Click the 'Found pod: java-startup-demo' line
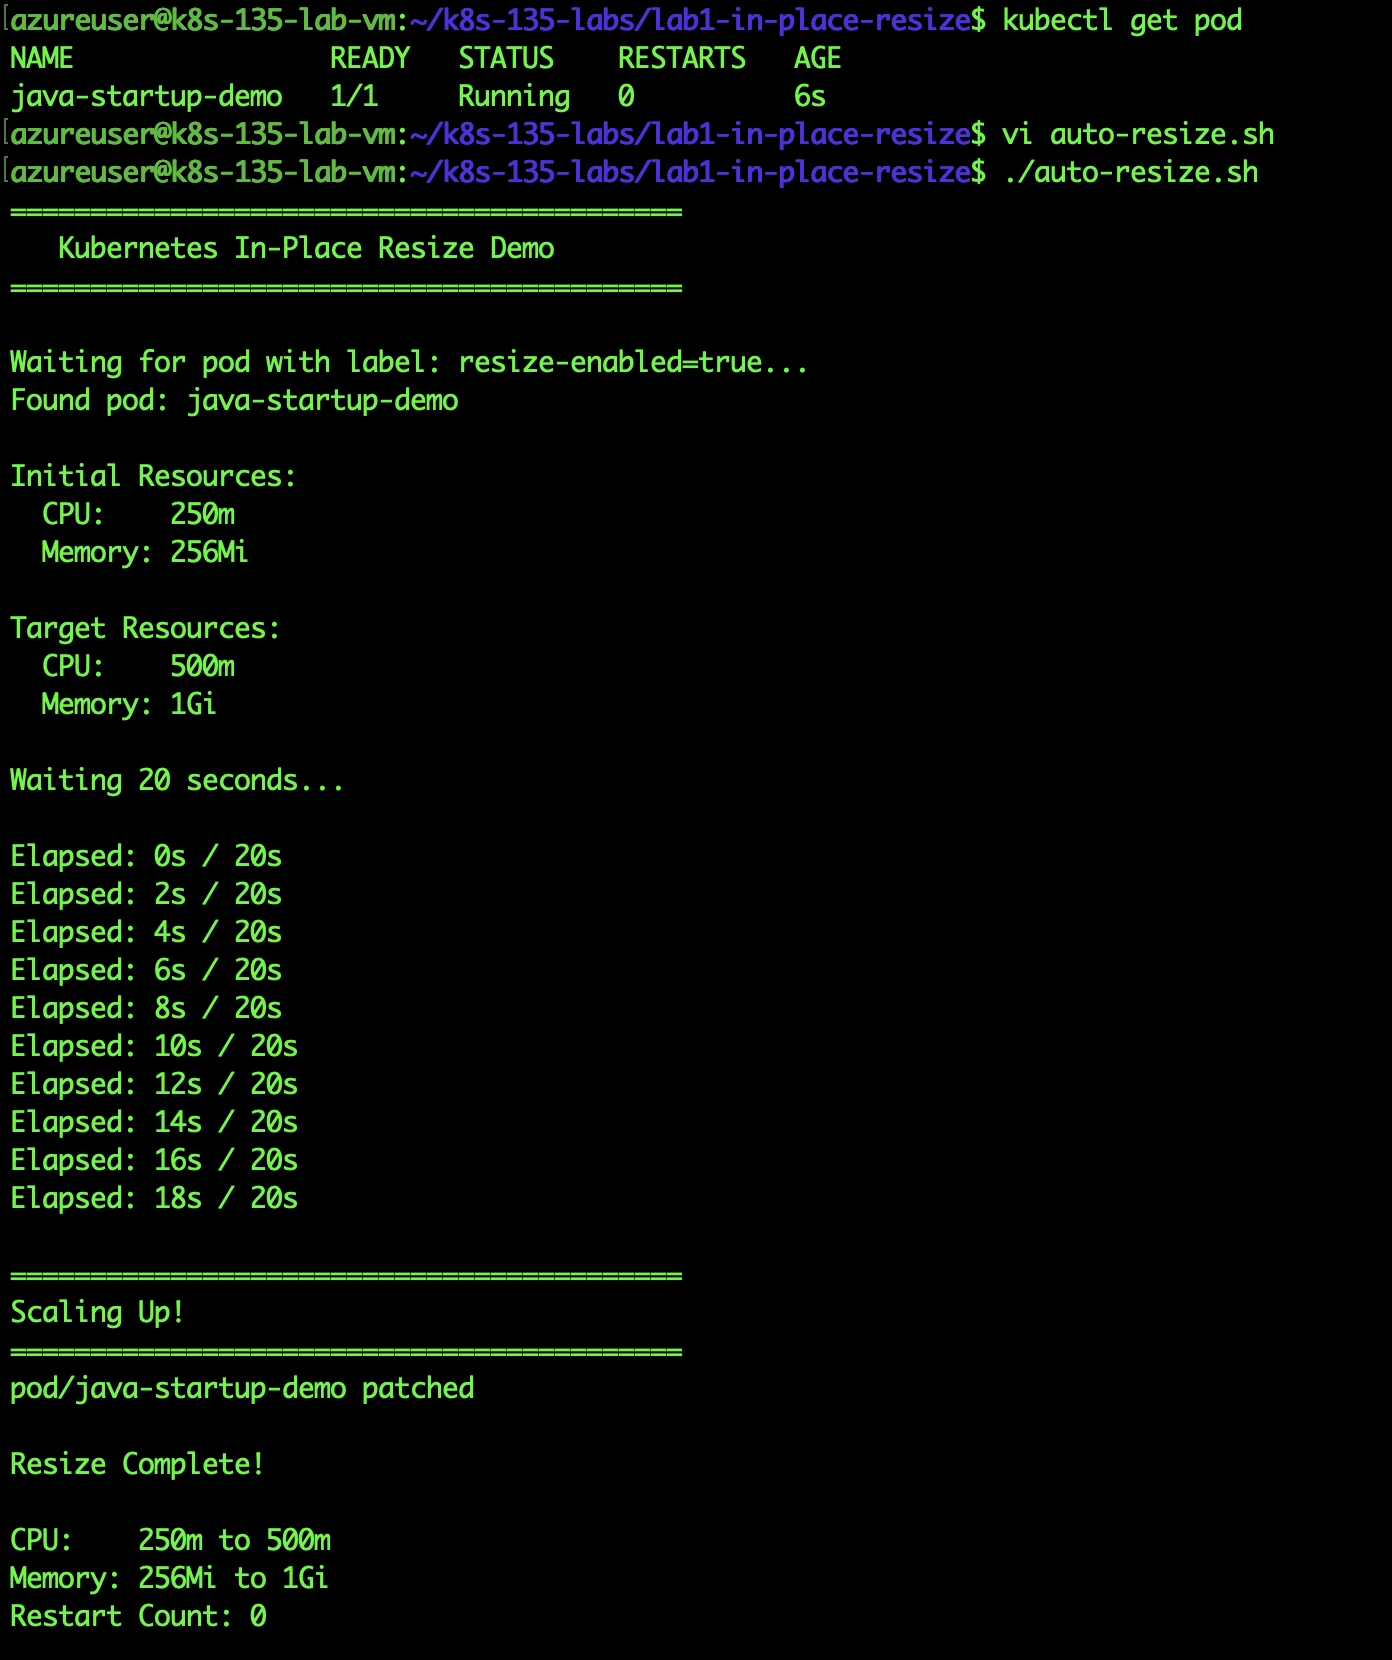Image resolution: width=1392 pixels, height=1660 pixels. [234, 400]
